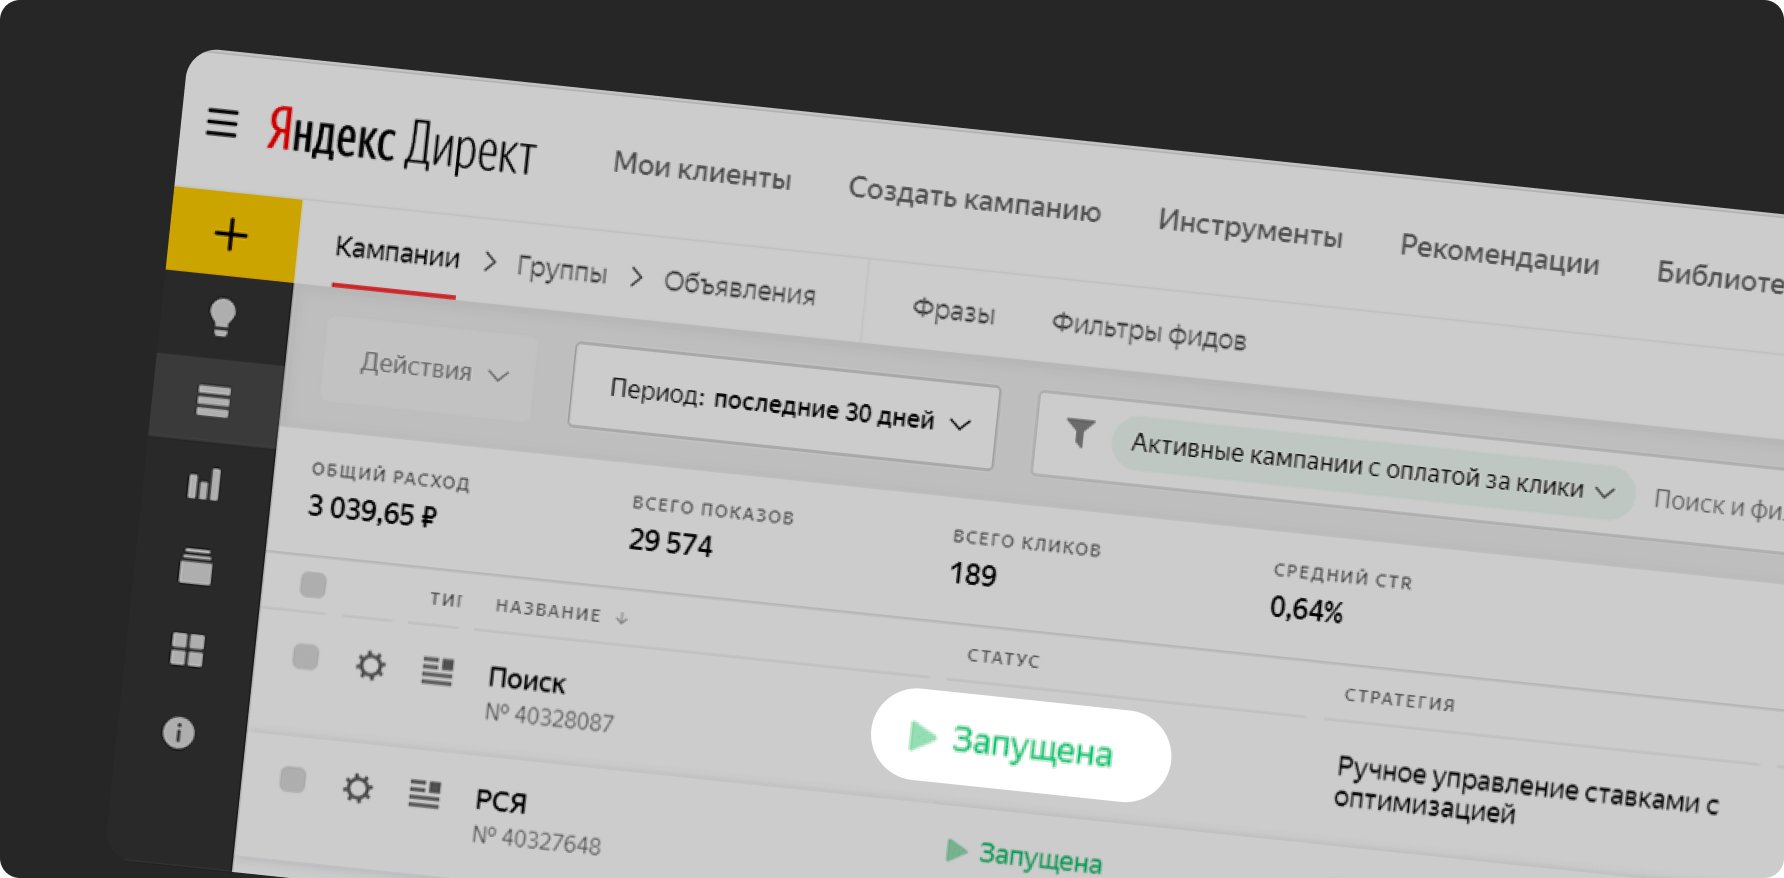The width and height of the screenshot is (1784, 878).
Task: Click the campaign number № 40327648
Action: tap(536, 840)
